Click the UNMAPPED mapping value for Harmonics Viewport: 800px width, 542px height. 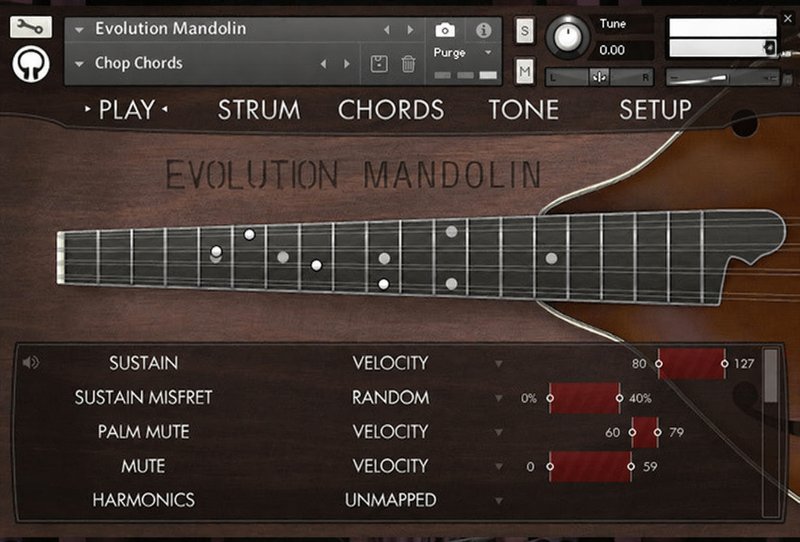391,500
